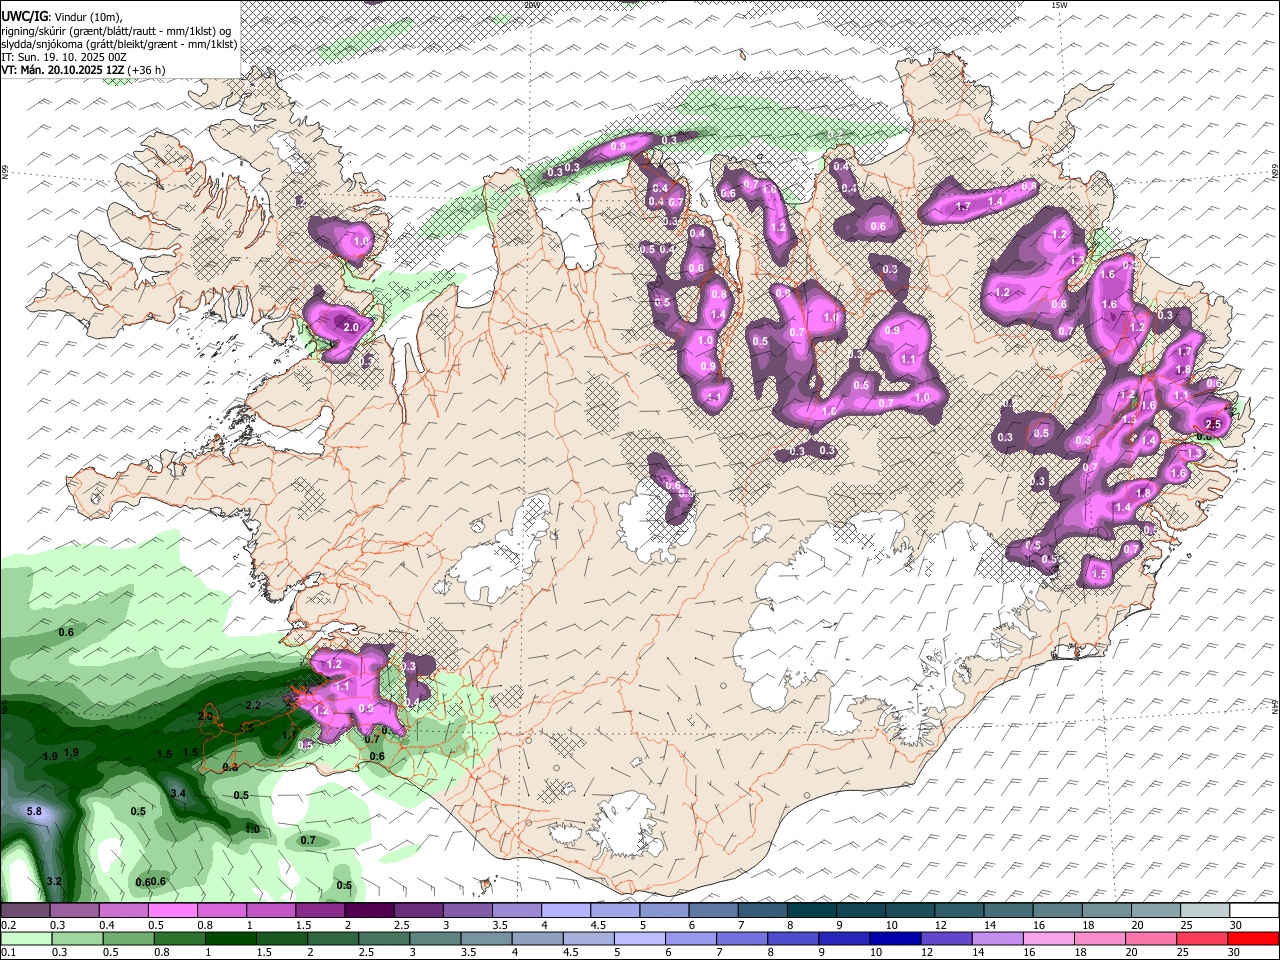Click the 20W longitude label at the top
This screenshot has width=1280, height=960.
(531, 4)
